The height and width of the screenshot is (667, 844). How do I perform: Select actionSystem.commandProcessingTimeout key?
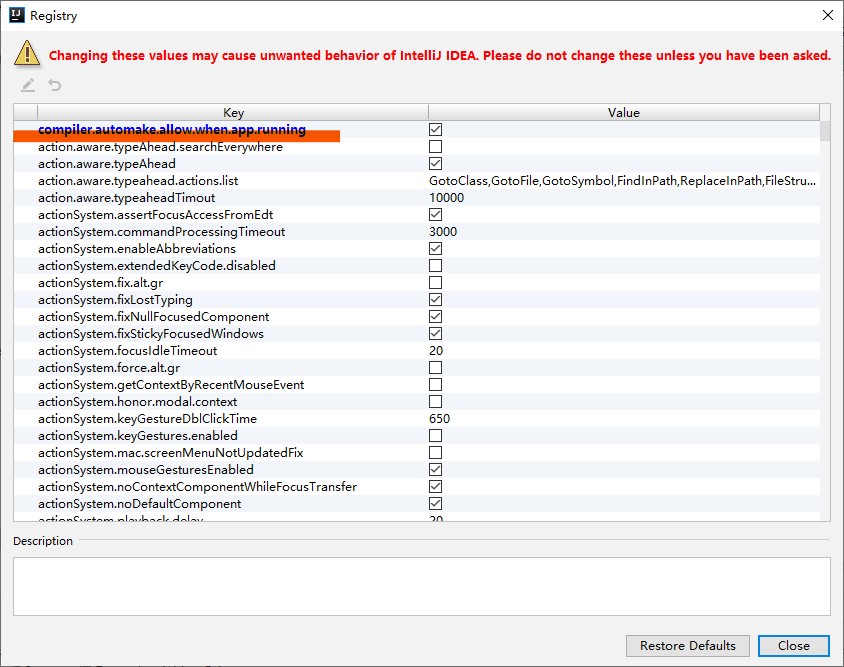pos(161,232)
